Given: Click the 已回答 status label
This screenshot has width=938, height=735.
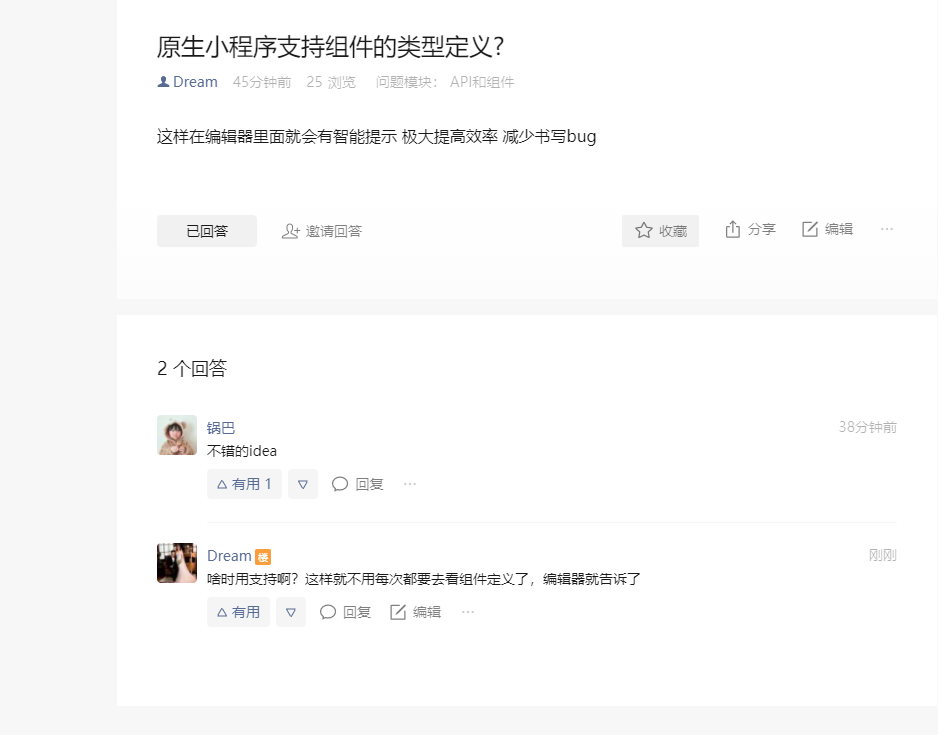Looking at the screenshot, I should pos(206,230).
